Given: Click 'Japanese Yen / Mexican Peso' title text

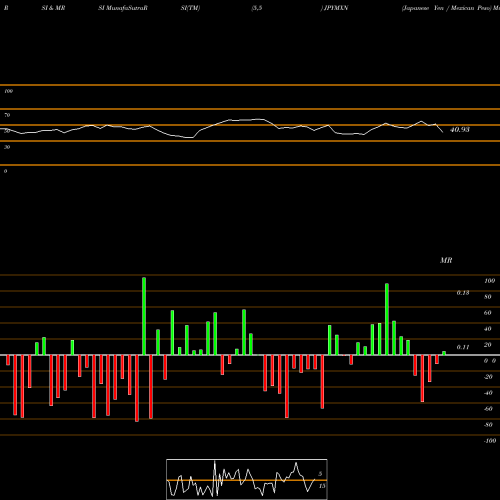Looking at the screenshot, I should (447, 8).
